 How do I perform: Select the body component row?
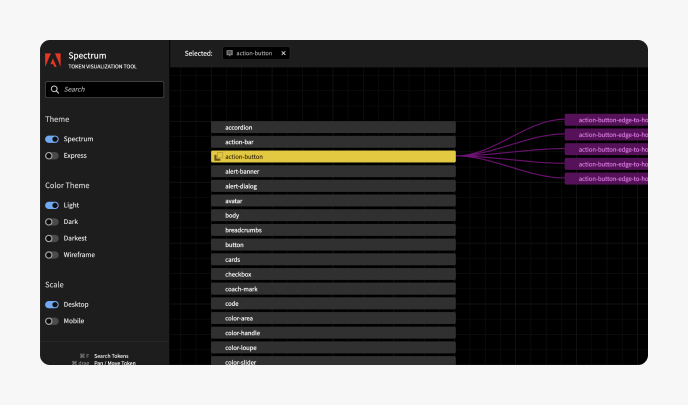click(333, 215)
